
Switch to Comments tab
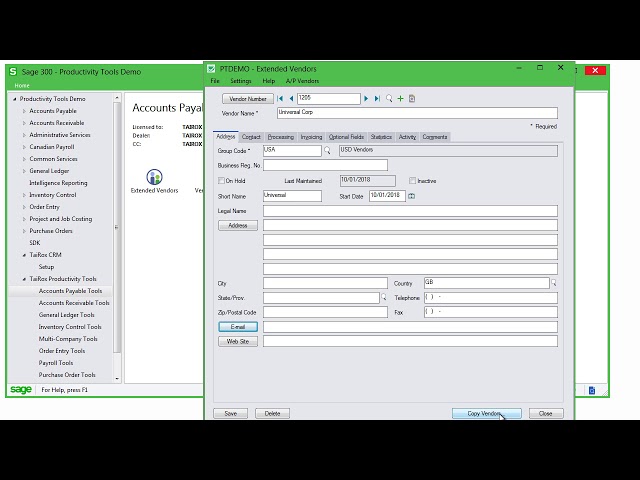(435, 137)
